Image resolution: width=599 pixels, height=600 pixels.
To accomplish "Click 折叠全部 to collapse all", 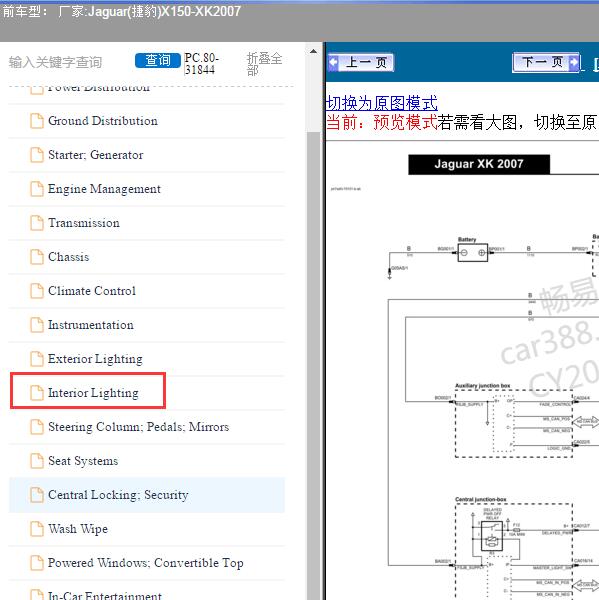I will (x=264, y=64).
